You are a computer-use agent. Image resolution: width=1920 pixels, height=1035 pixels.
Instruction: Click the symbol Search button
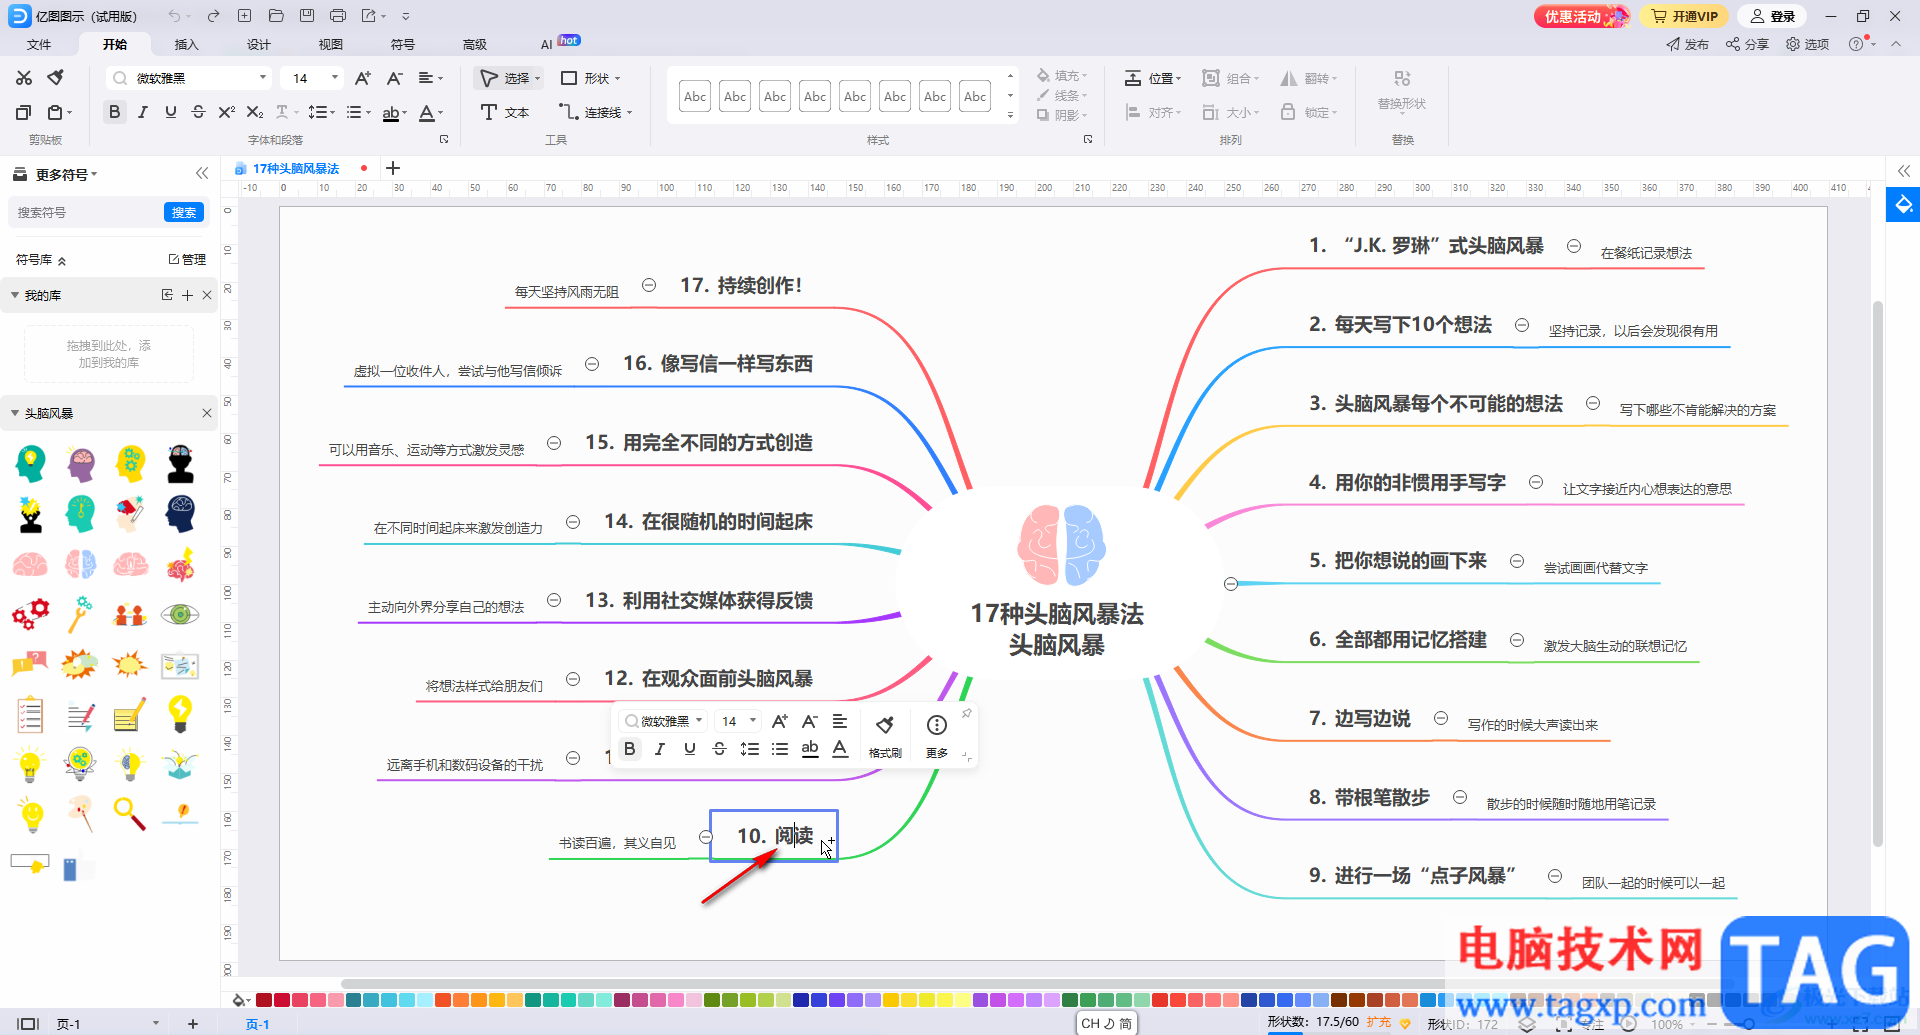click(x=184, y=212)
